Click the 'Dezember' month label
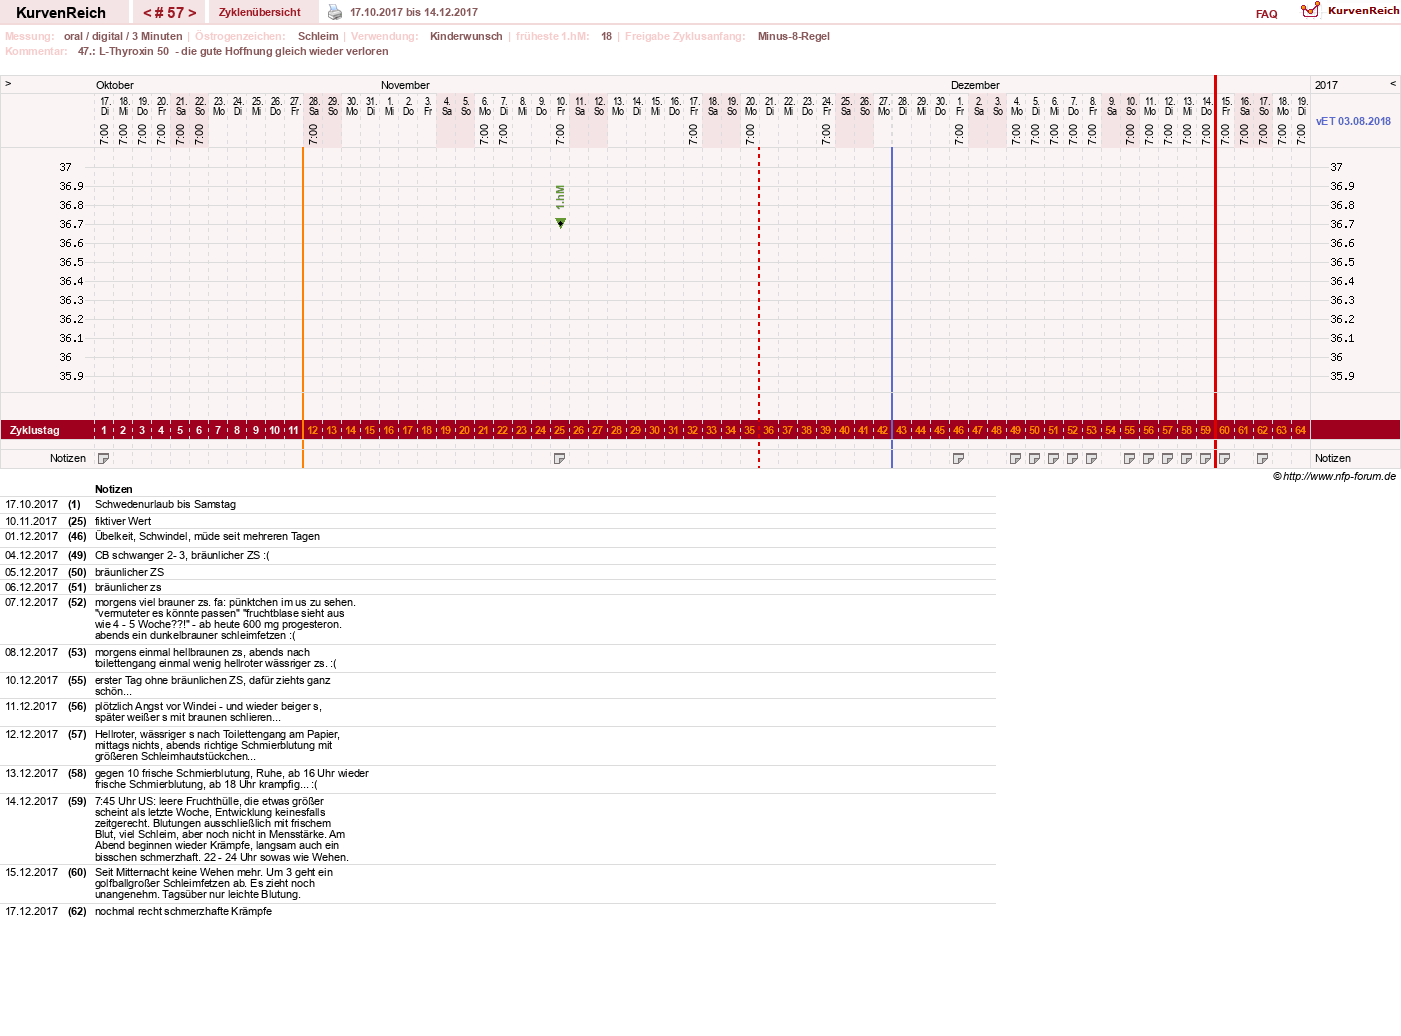The width and height of the screenshot is (1401, 1036). pyautogui.click(x=975, y=85)
